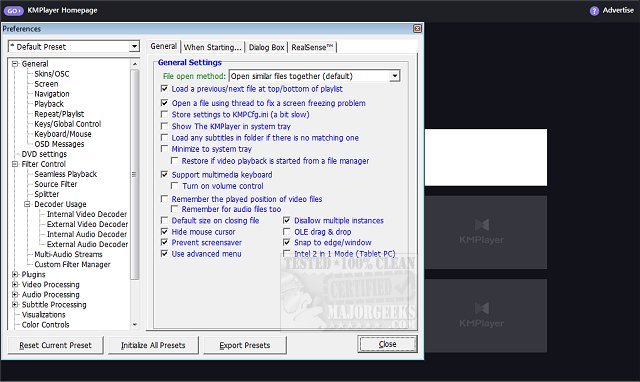Select Source Filter in the tree

pos(56,184)
